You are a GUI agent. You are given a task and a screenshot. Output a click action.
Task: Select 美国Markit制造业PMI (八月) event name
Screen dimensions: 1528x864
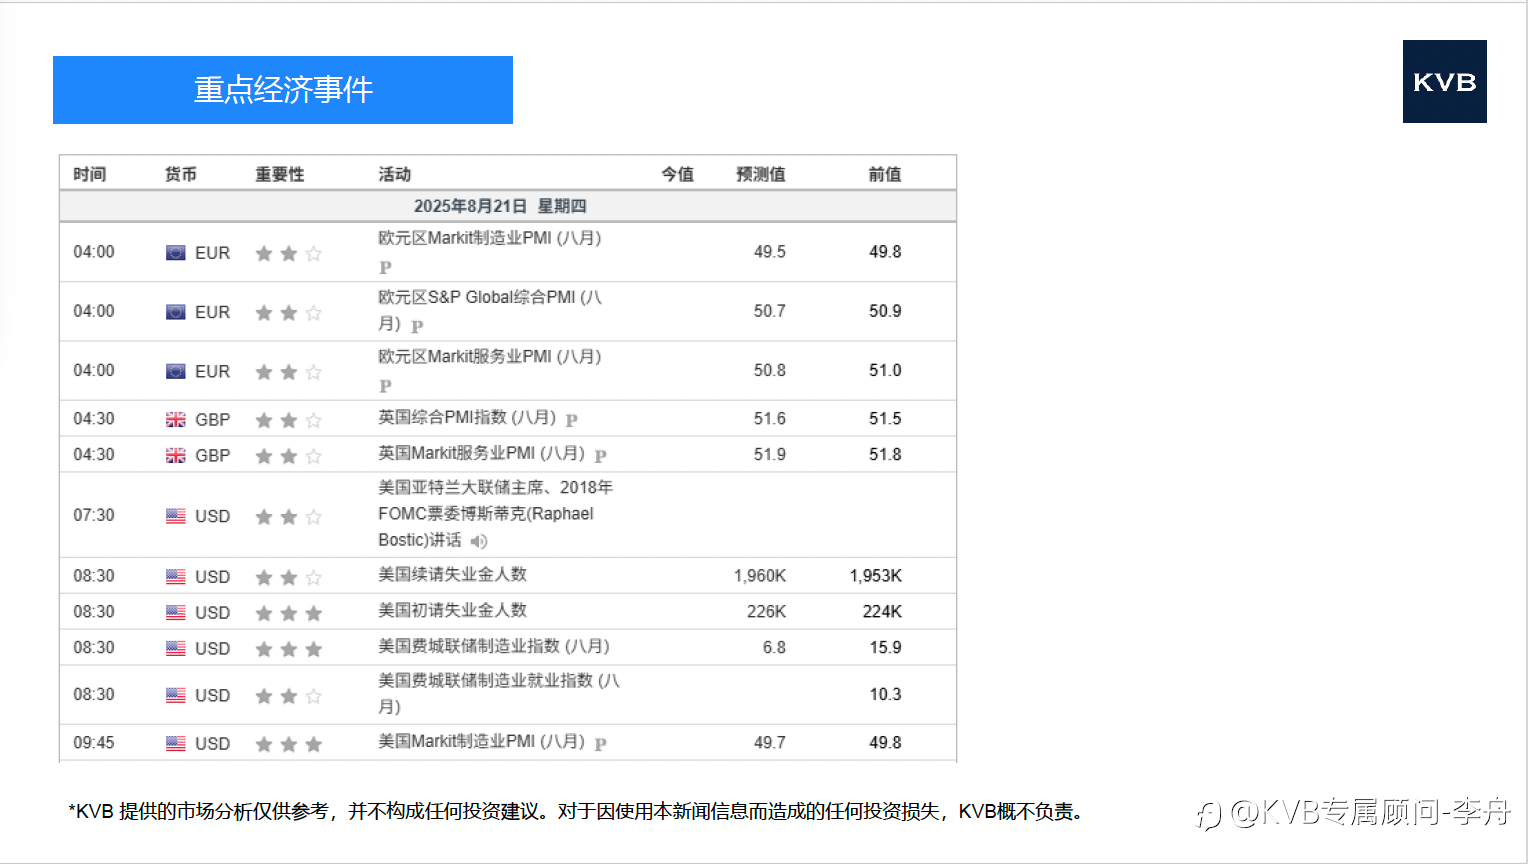tap(482, 742)
